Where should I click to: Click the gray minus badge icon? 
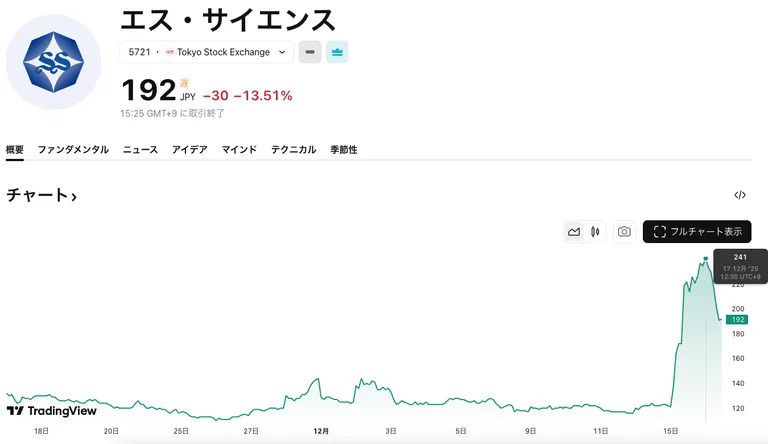310,52
